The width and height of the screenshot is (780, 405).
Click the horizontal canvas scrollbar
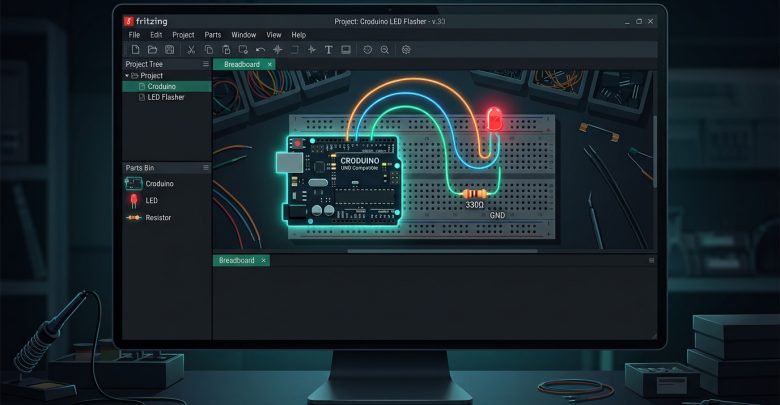click(x=442, y=251)
